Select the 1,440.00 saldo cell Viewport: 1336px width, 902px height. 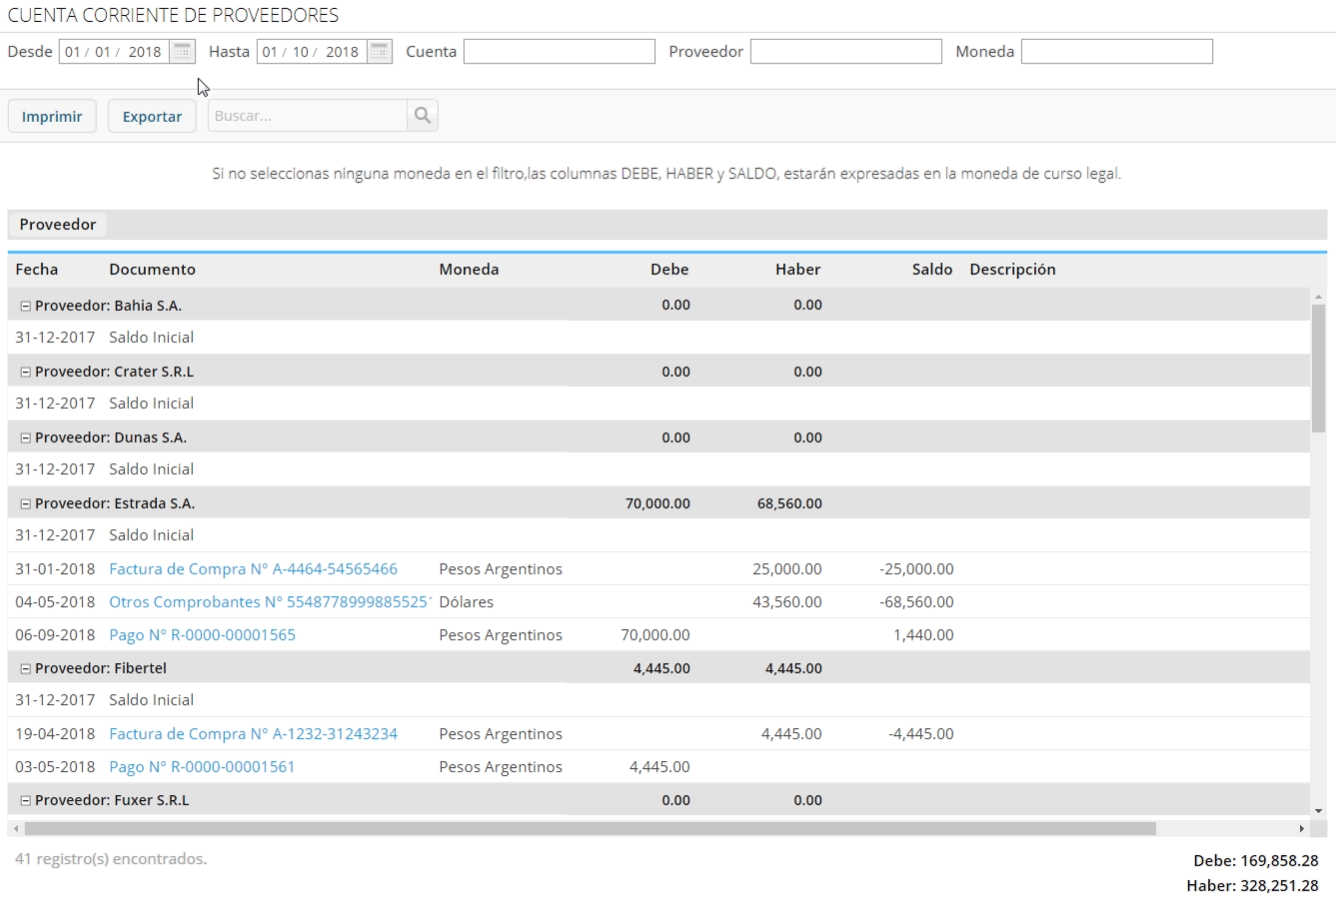(x=924, y=635)
